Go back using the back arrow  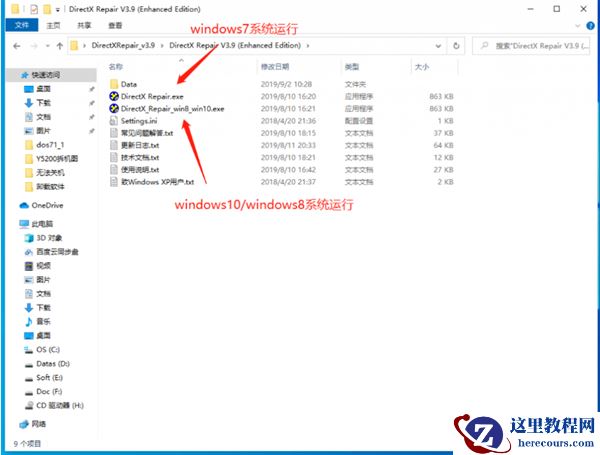pyautogui.click(x=16, y=46)
